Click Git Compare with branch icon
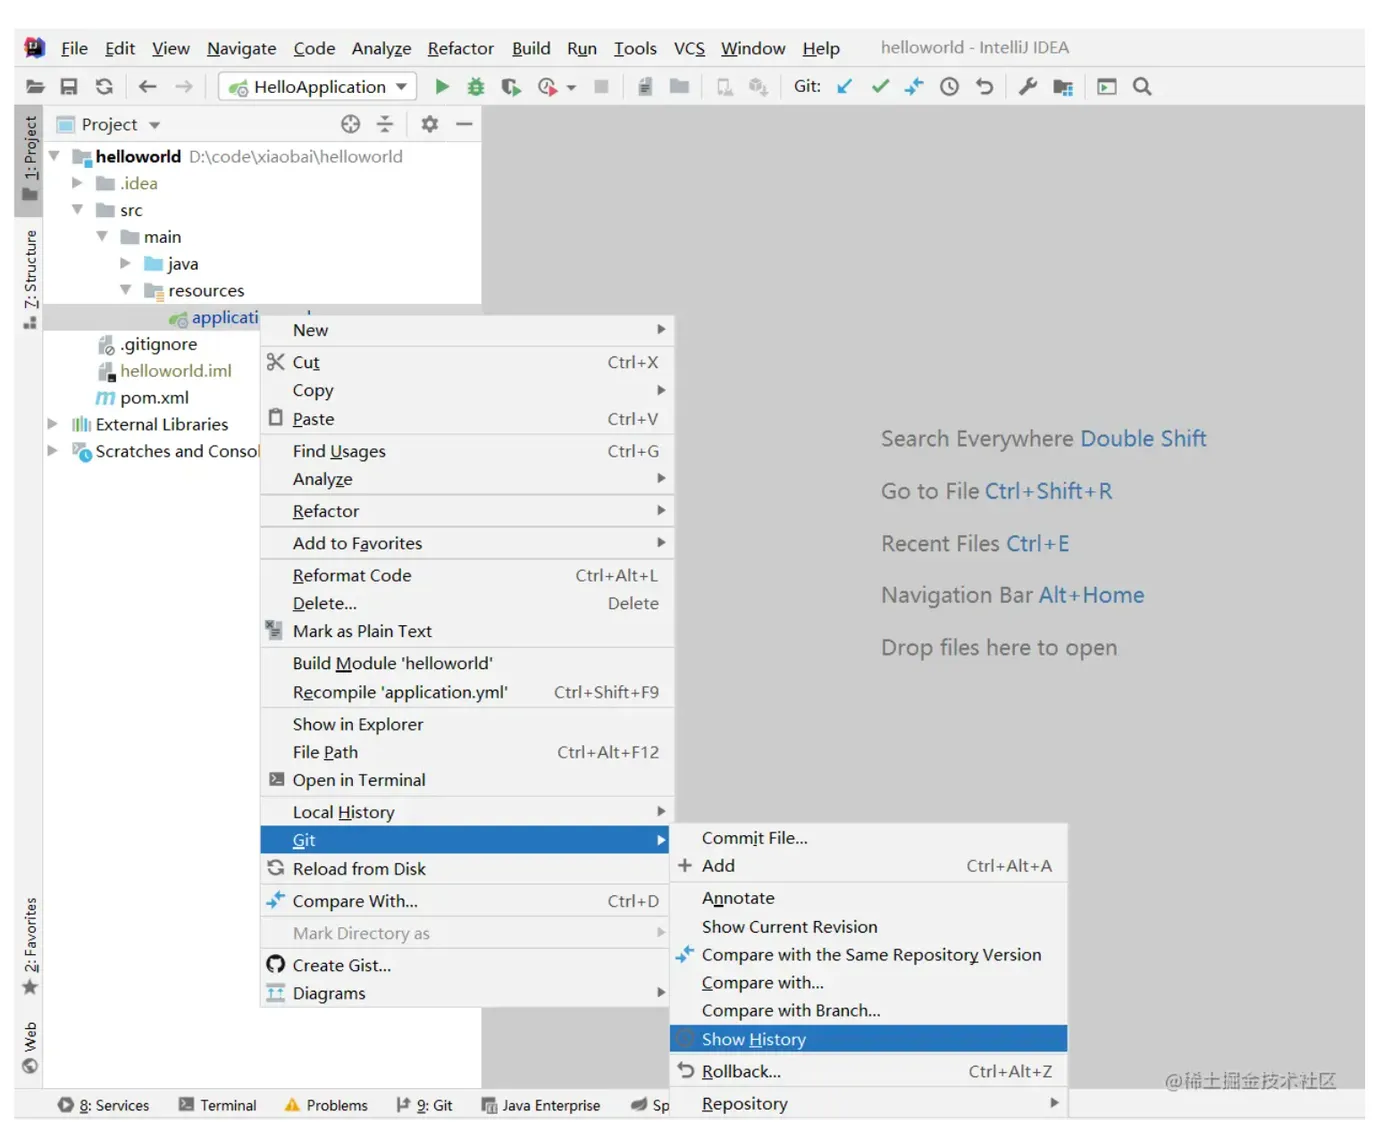The width and height of the screenshot is (1400, 1122). 914,87
